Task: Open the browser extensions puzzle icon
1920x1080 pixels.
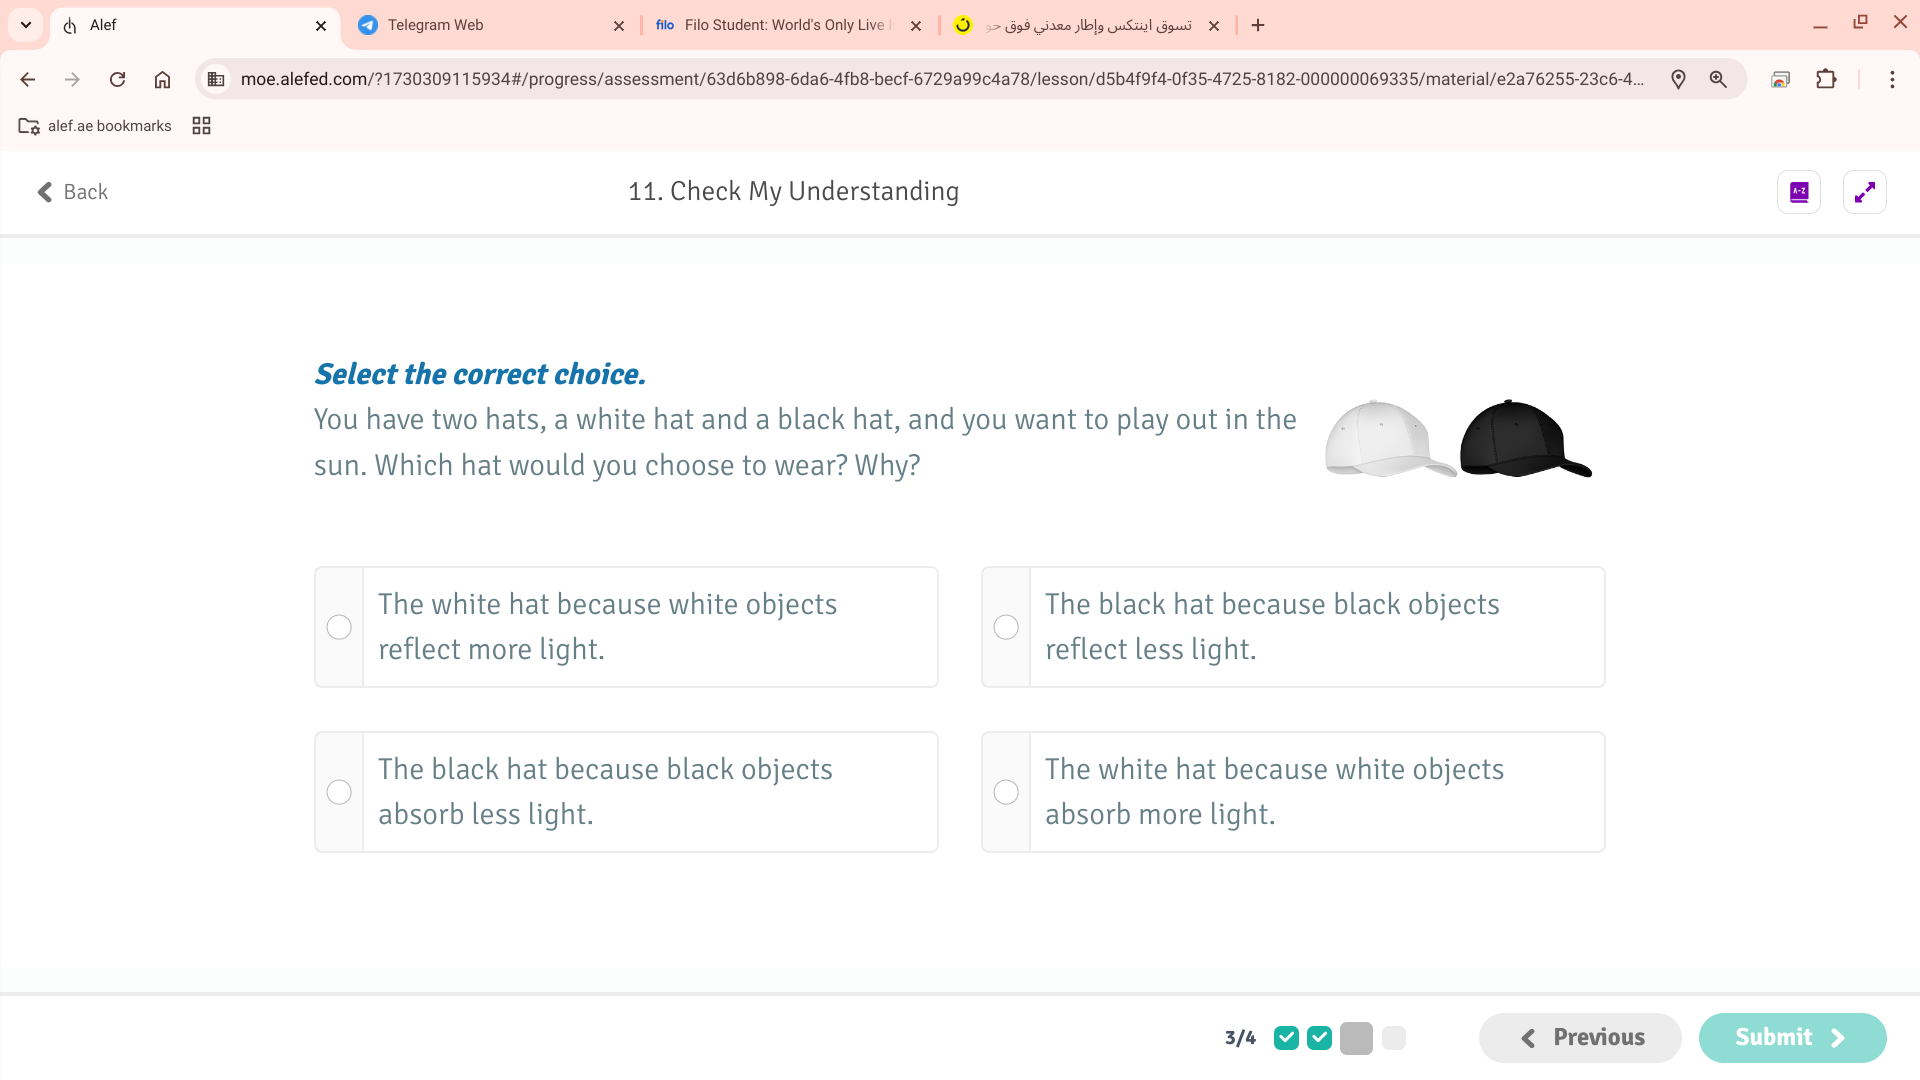Action: point(1826,80)
